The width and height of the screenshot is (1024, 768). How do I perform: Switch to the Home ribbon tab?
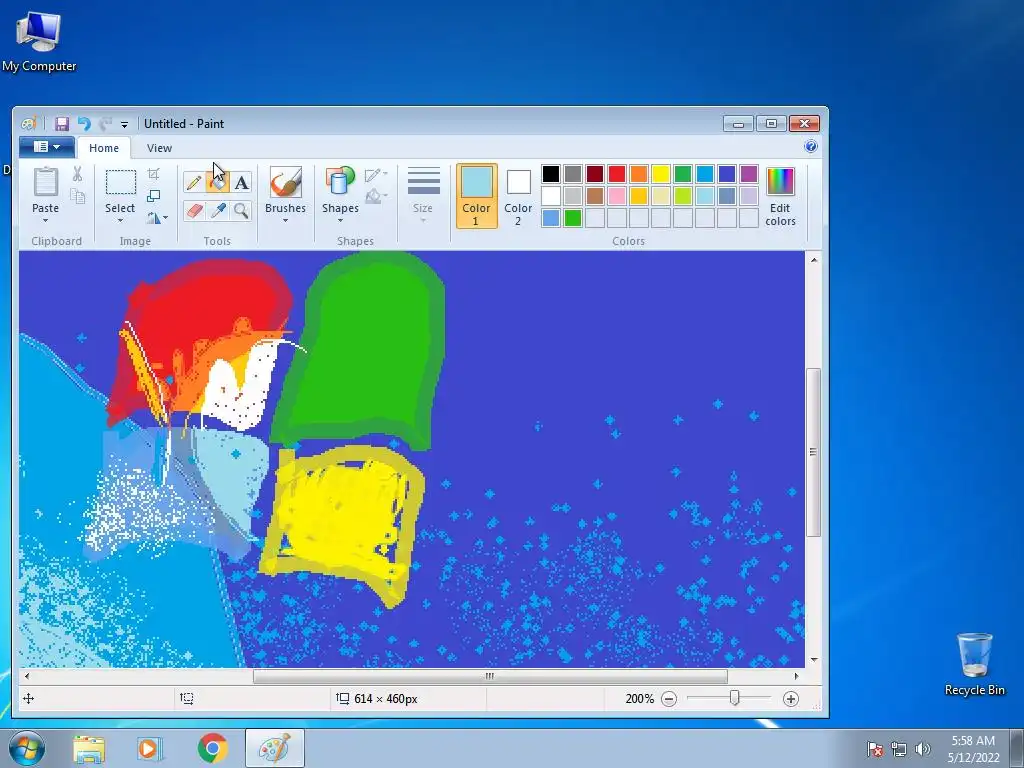coord(104,148)
